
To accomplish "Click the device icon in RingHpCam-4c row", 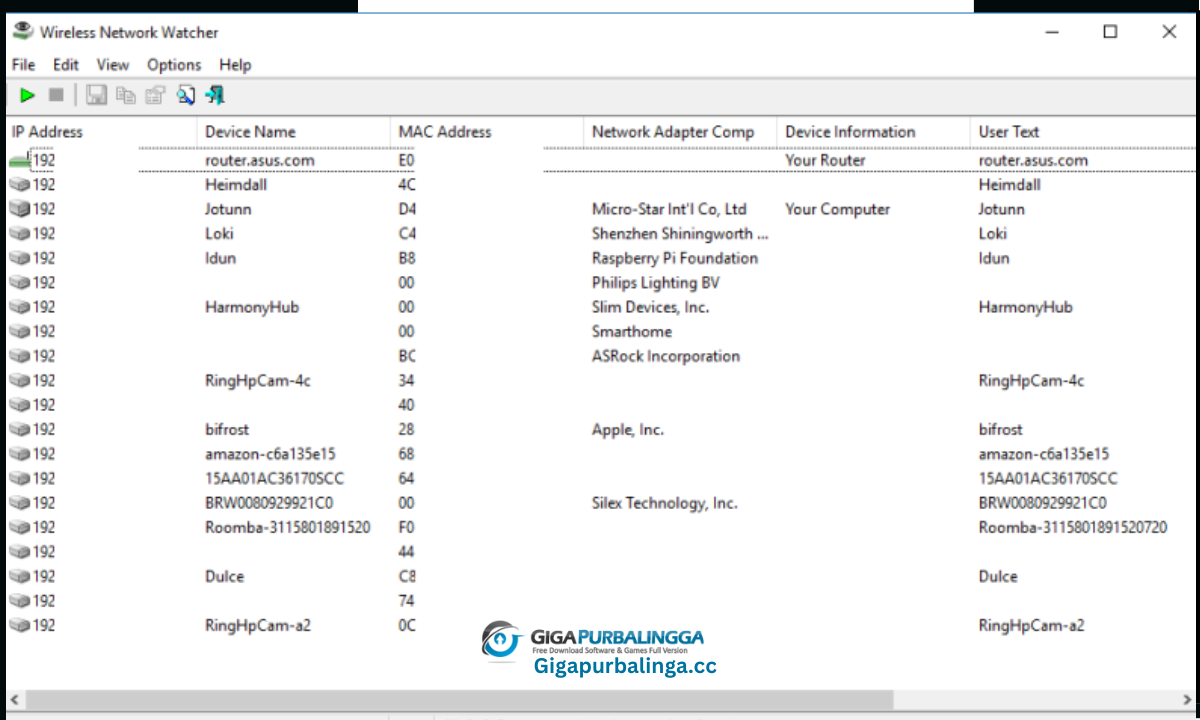I will point(19,381).
